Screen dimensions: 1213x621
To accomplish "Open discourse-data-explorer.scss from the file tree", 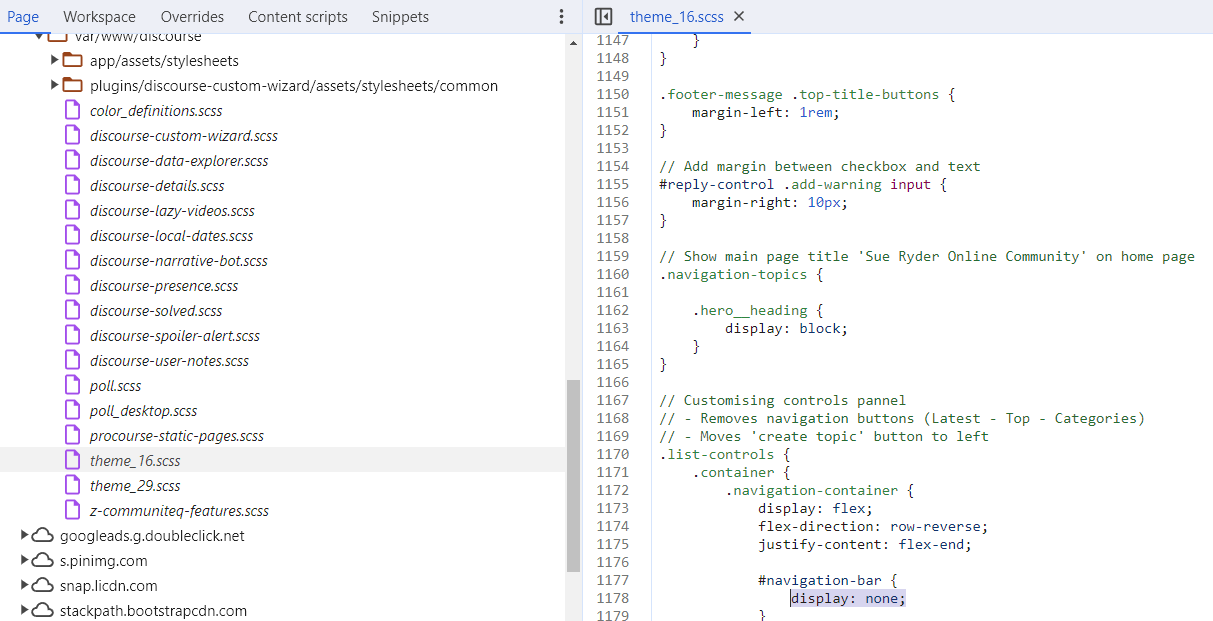I will pyautogui.click(x=179, y=161).
